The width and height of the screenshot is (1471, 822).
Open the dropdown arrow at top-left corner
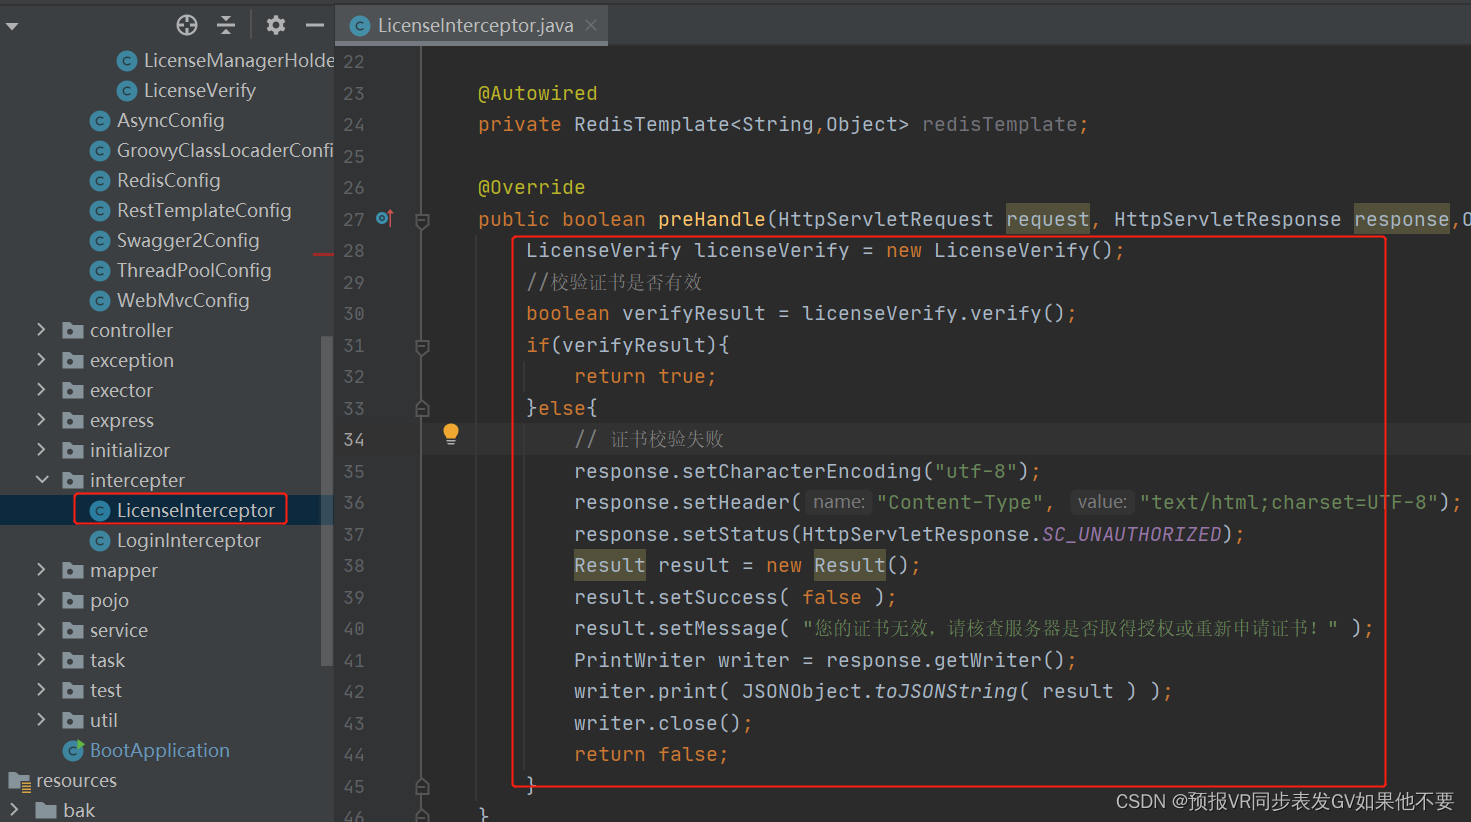point(11,25)
